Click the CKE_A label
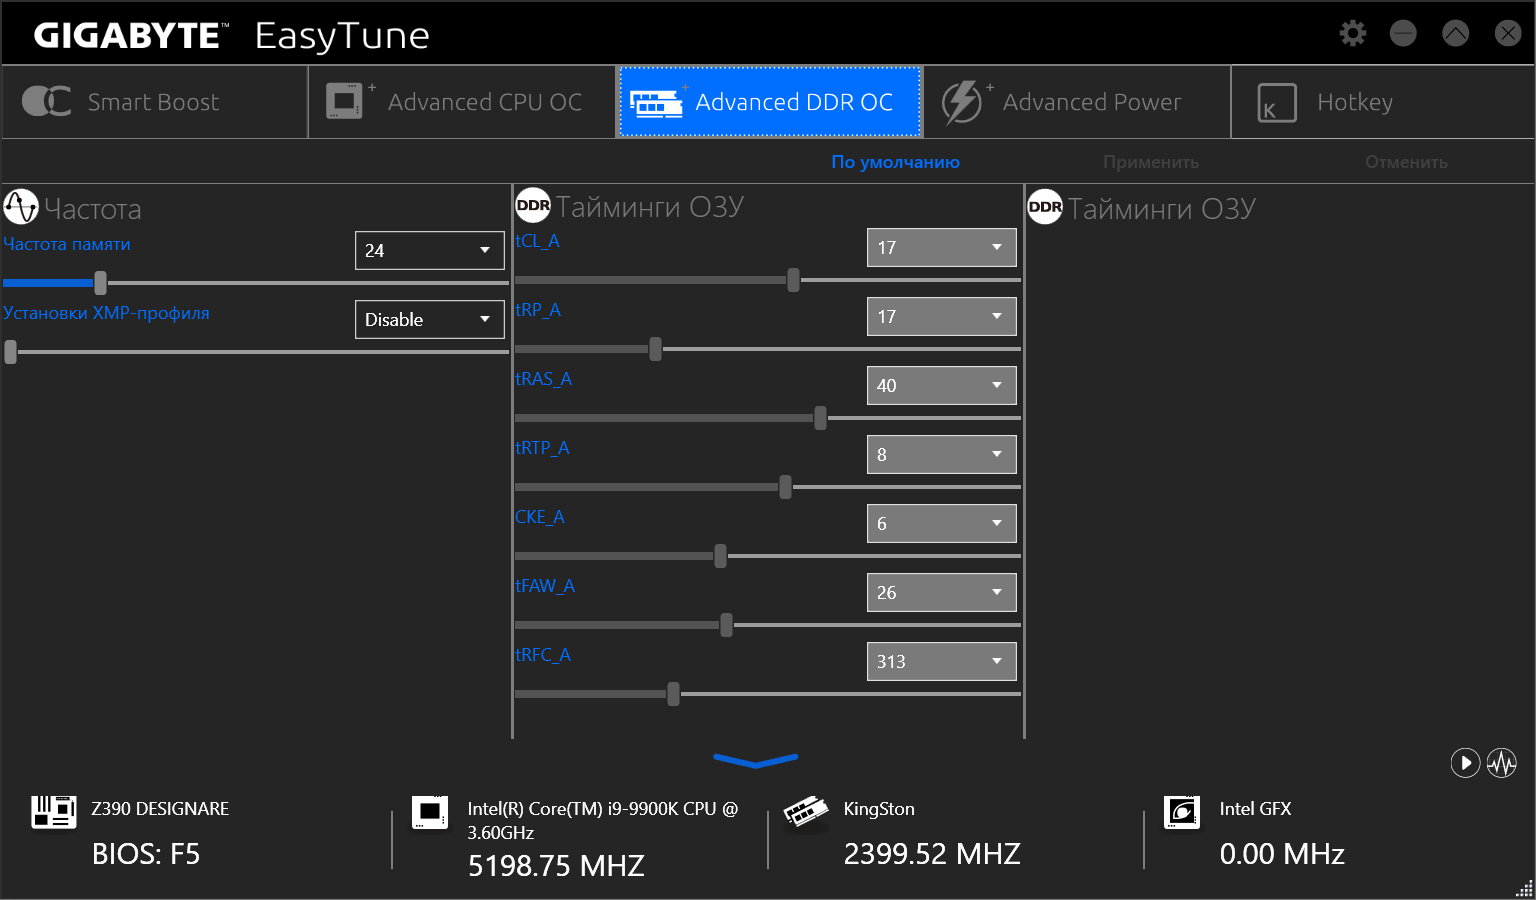The width and height of the screenshot is (1536, 900). click(540, 517)
